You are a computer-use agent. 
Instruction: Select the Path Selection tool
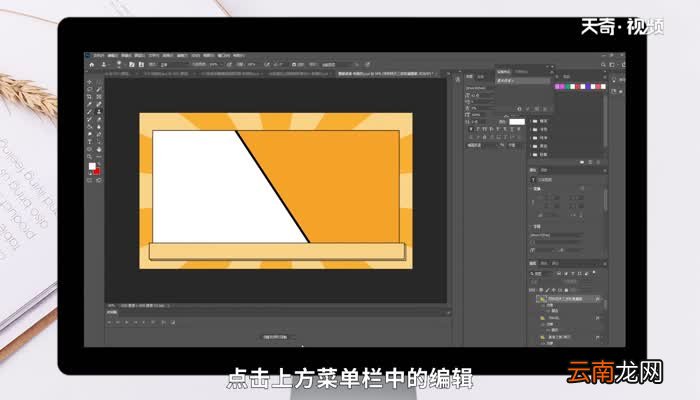pyautogui.click(x=99, y=142)
